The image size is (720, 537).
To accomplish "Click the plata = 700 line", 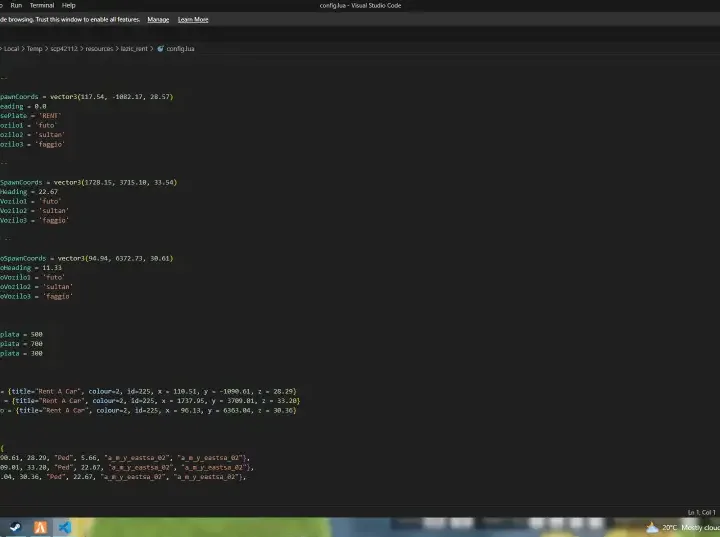I will [21, 344].
